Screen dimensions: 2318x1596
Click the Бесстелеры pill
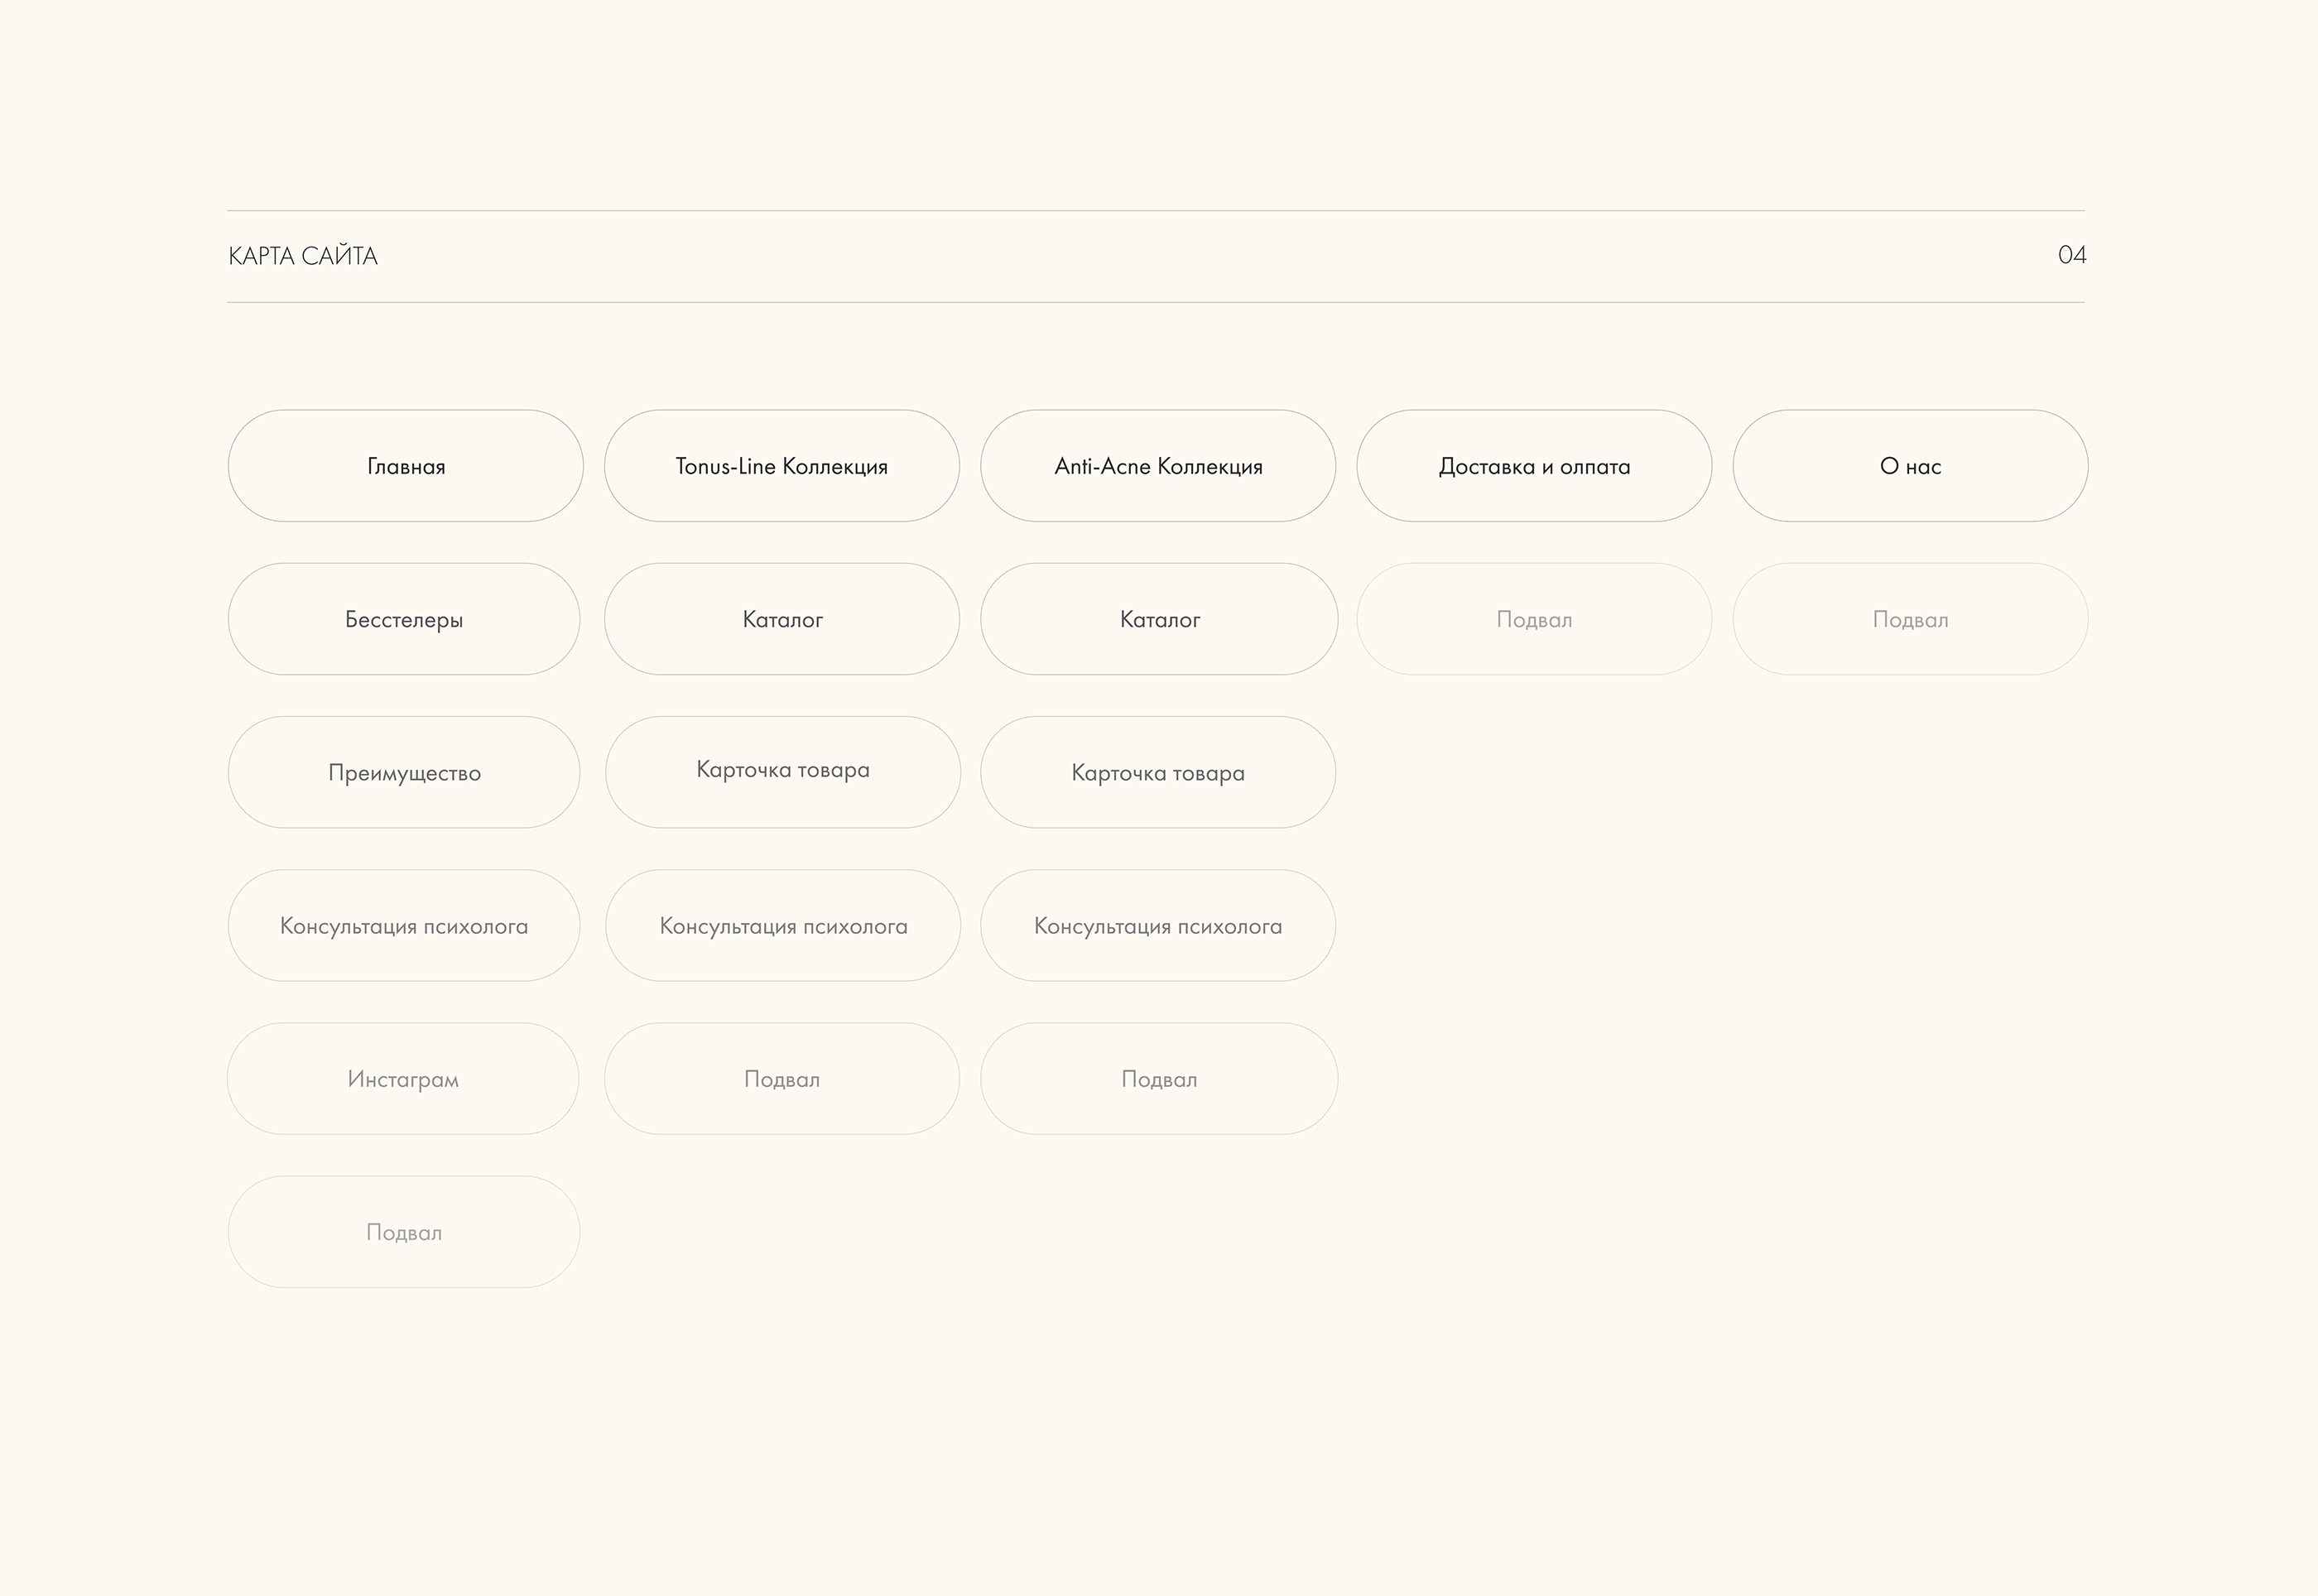click(x=403, y=619)
